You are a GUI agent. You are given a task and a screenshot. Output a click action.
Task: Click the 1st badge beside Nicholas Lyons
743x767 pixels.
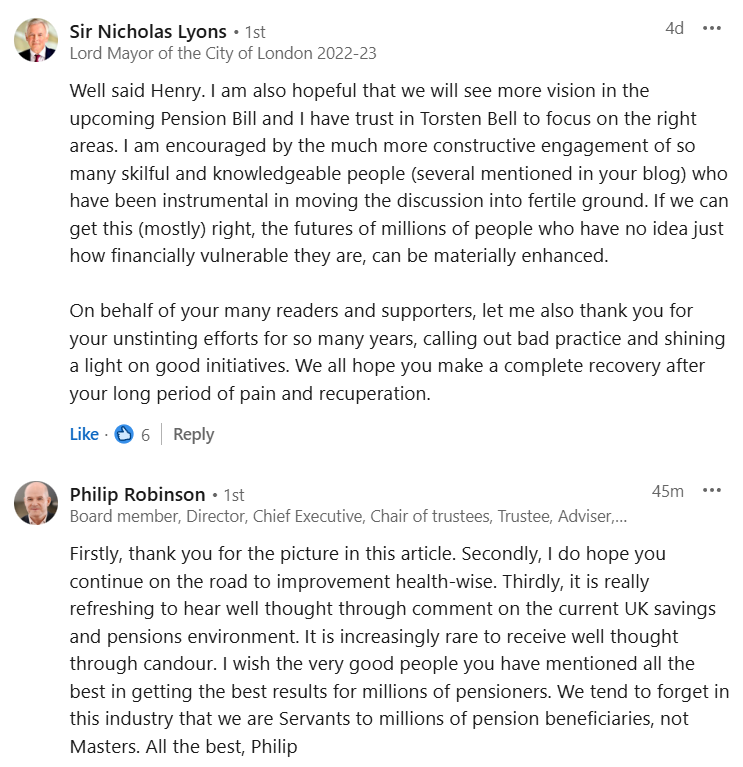[x=254, y=32]
